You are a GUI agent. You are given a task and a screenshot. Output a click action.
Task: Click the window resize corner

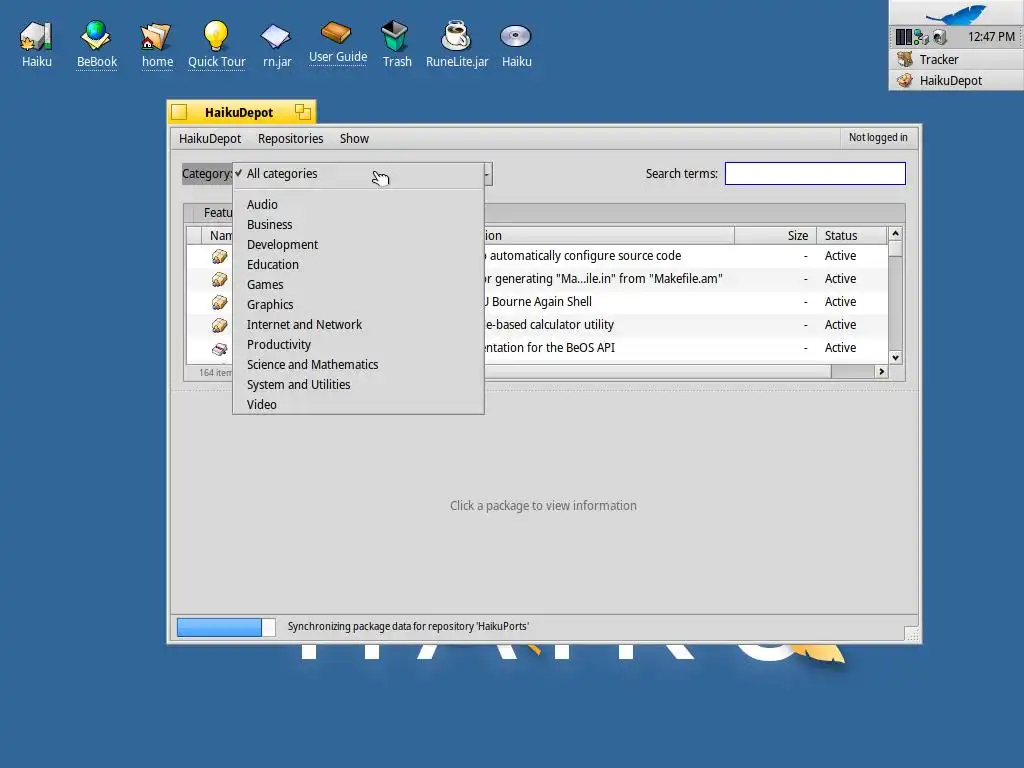coord(912,633)
